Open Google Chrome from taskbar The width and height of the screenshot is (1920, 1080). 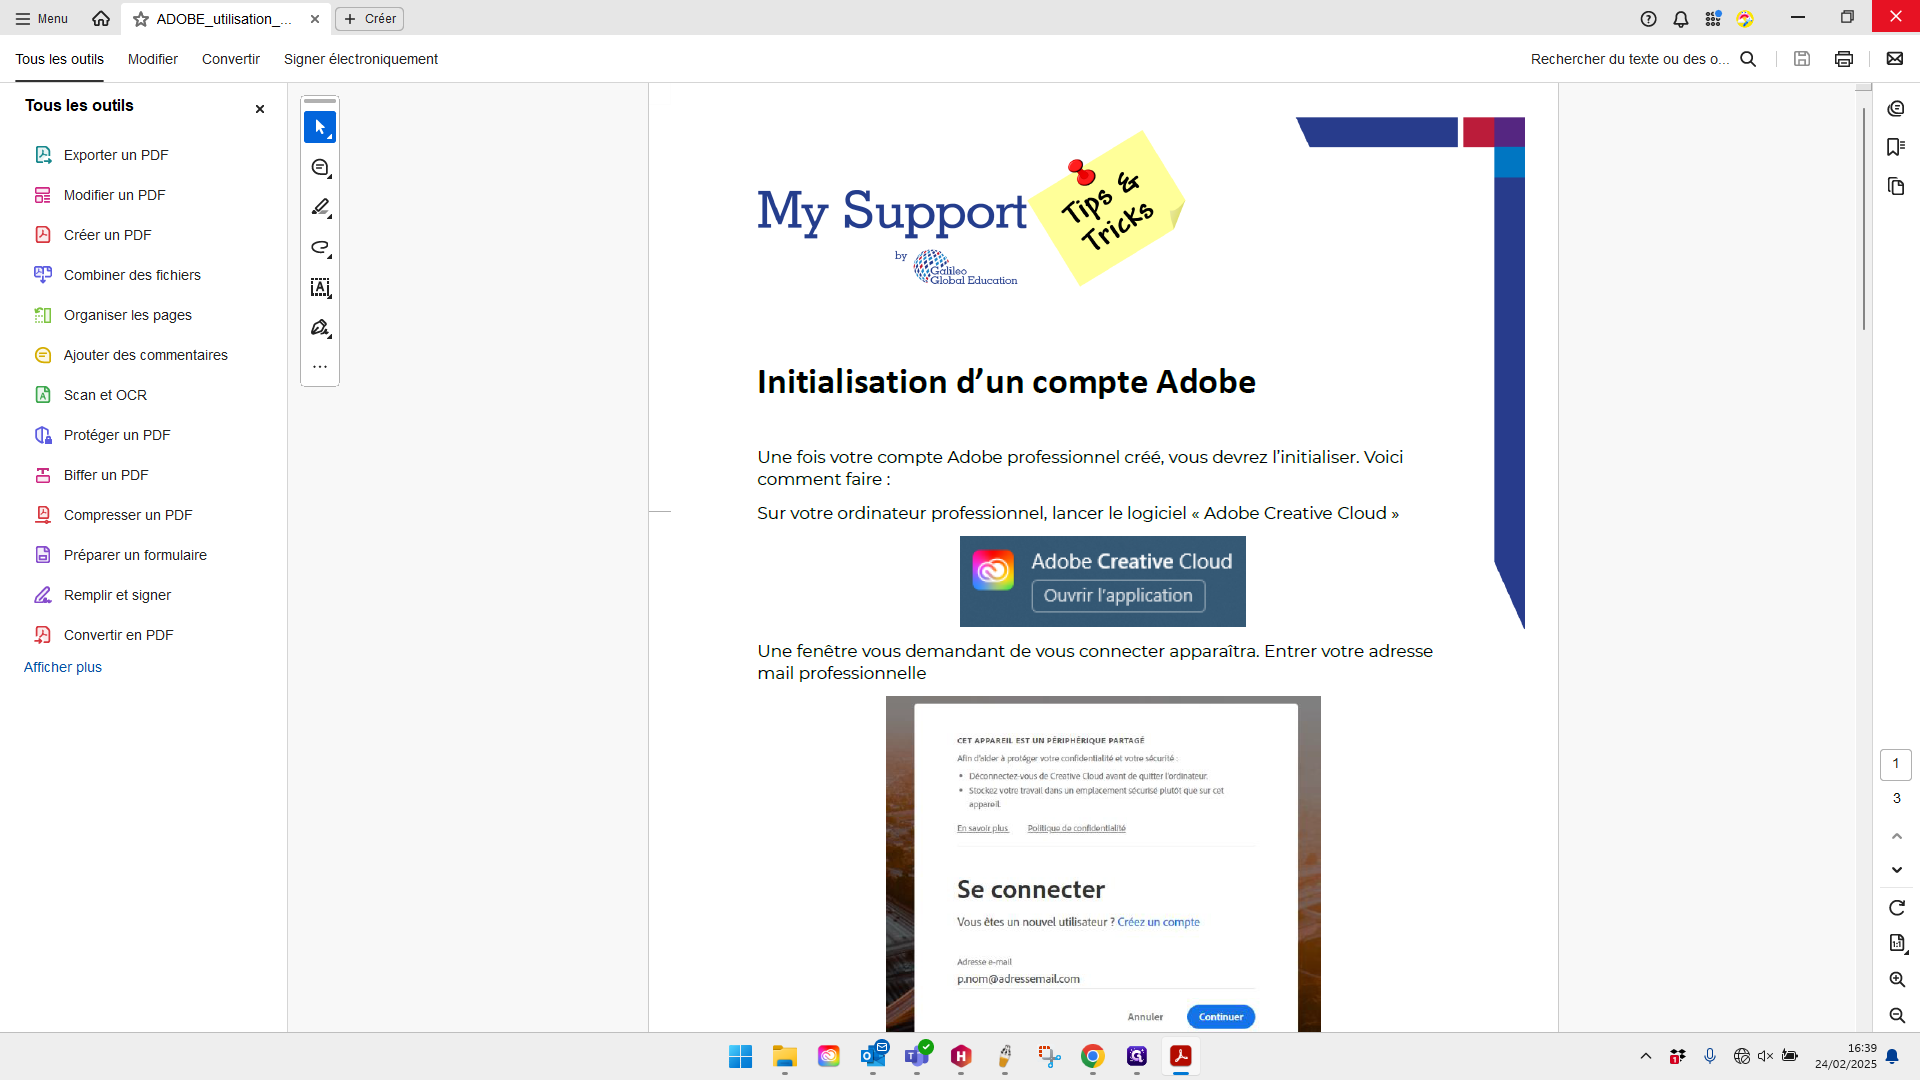pyautogui.click(x=1092, y=1056)
